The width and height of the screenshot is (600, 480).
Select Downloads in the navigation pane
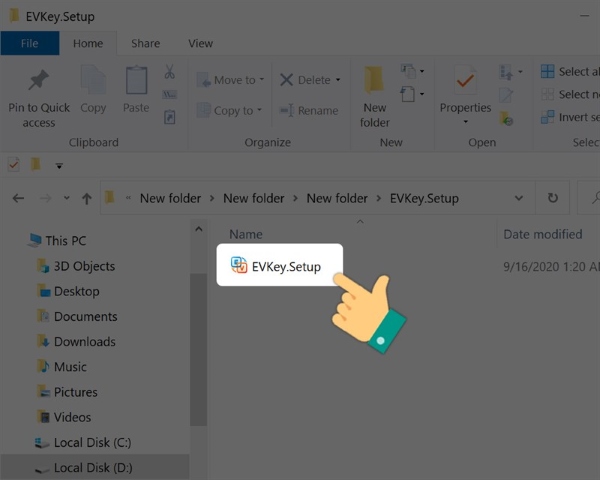pos(84,341)
